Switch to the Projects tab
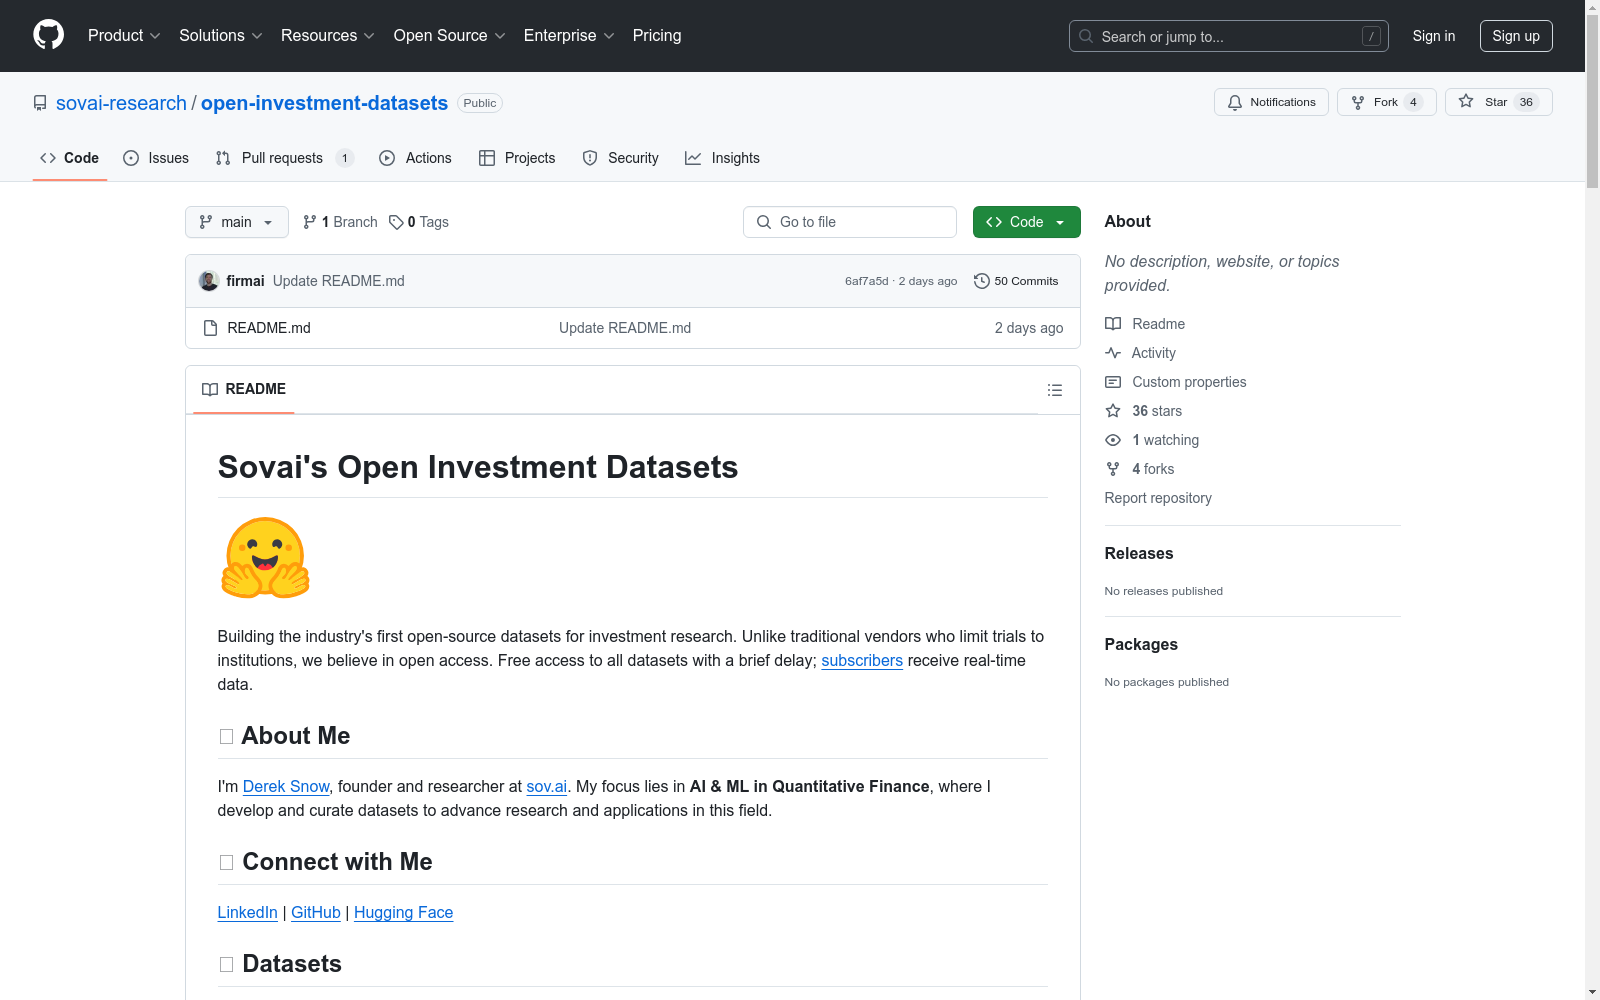Image resolution: width=1600 pixels, height=1000 pixels. pyautogui.click(x=517, y=158)
